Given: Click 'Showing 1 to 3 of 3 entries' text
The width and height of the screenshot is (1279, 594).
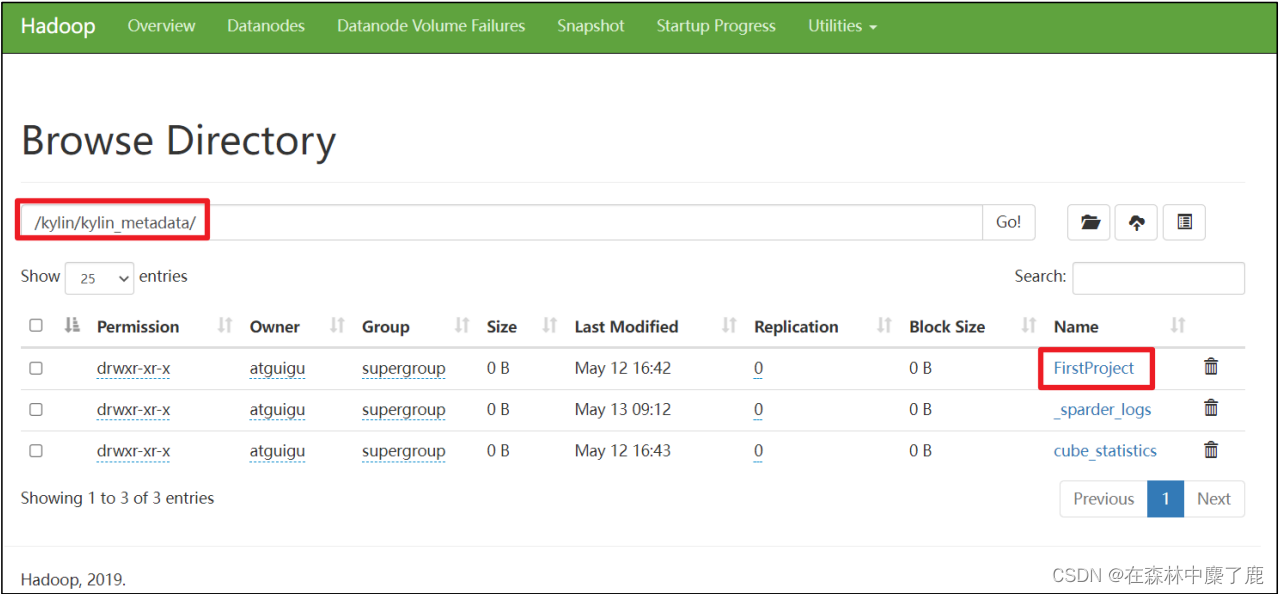Looking at the screenshot, I should [117, 498].
